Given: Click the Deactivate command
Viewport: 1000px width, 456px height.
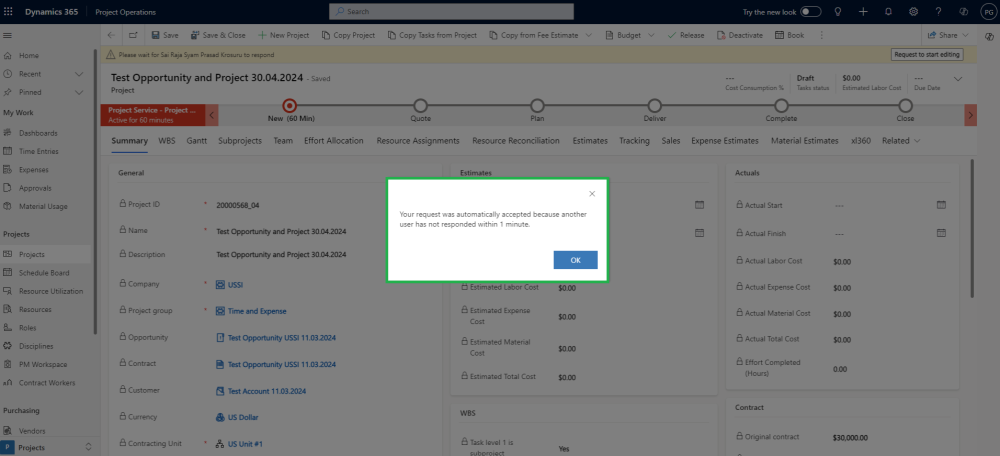Looking at the screenshot, I should click(739, 35).
